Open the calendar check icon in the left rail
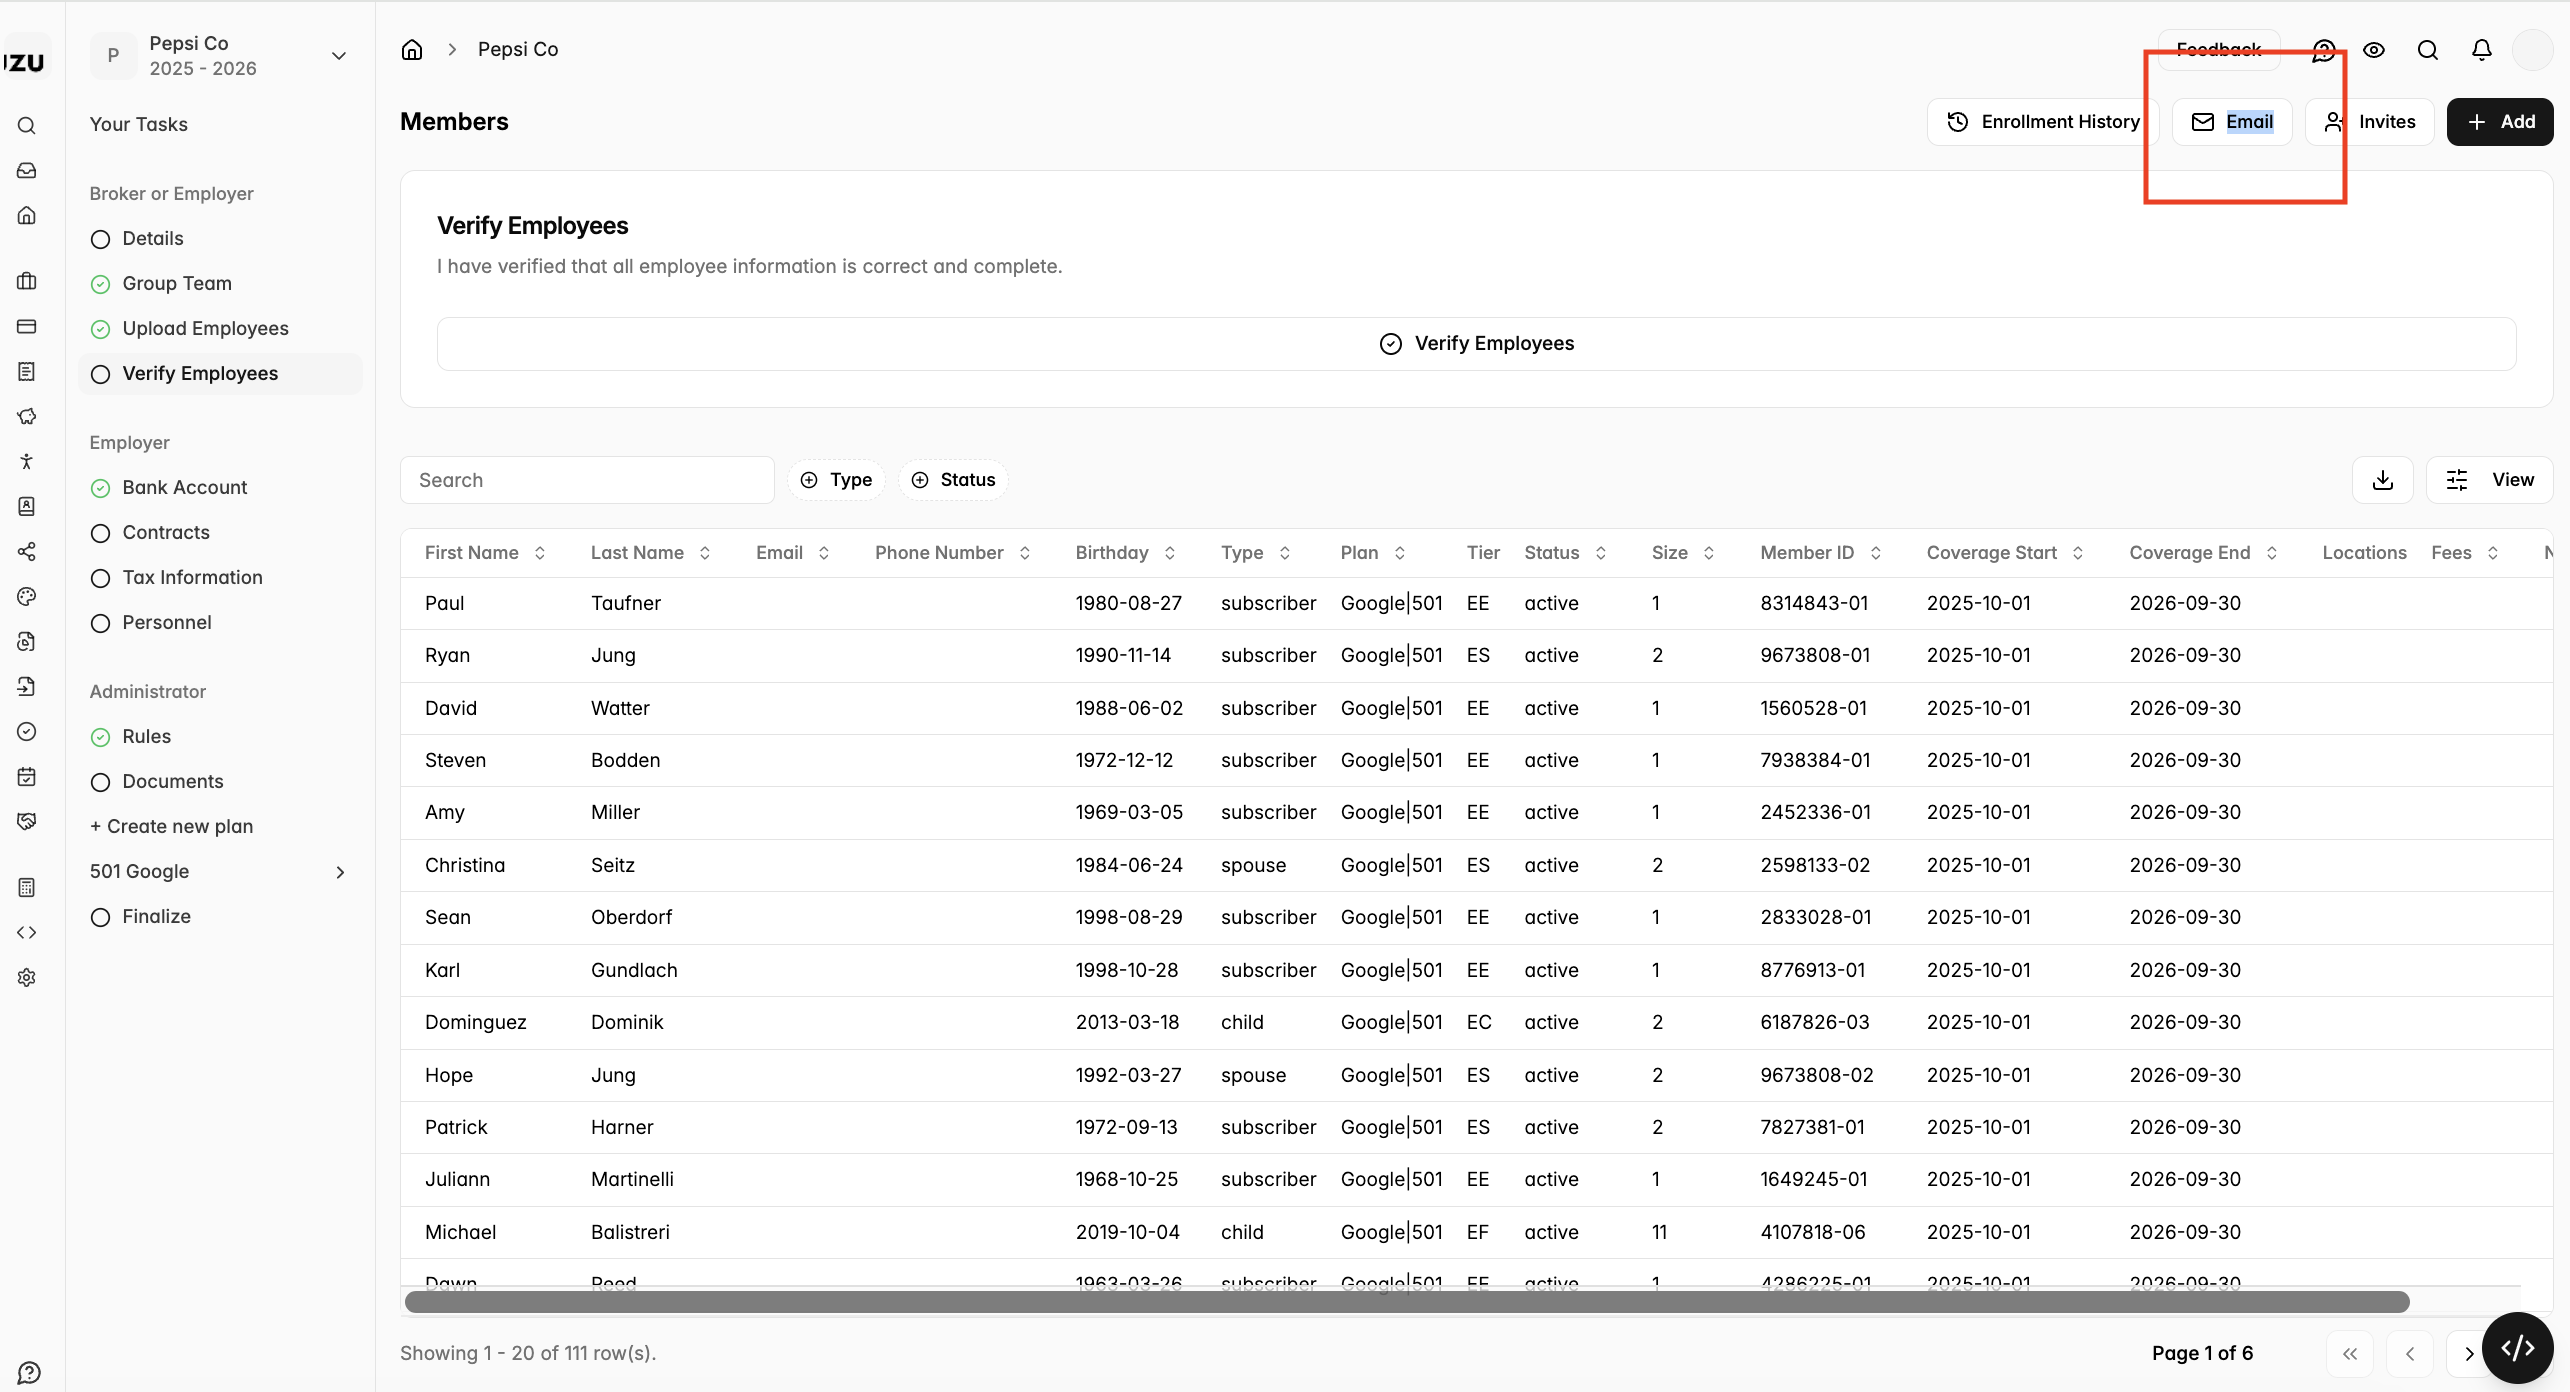The image size is (2570, 1392). 27,776
